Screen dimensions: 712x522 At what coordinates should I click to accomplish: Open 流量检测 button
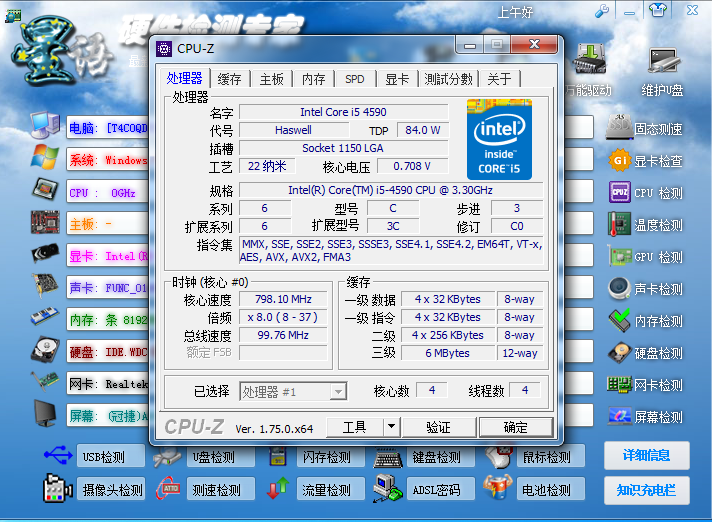(x=331, y=489)
